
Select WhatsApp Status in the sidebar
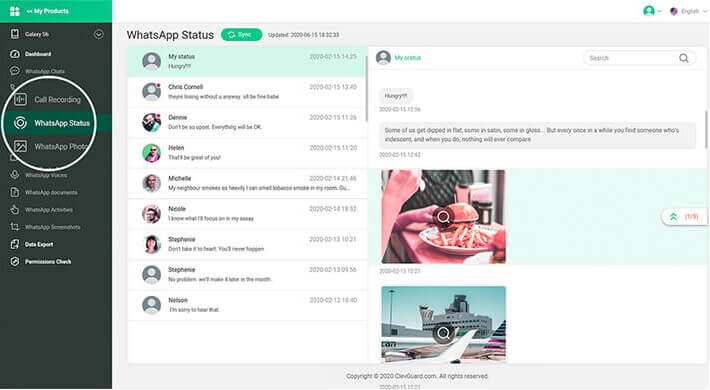[62, 123]
